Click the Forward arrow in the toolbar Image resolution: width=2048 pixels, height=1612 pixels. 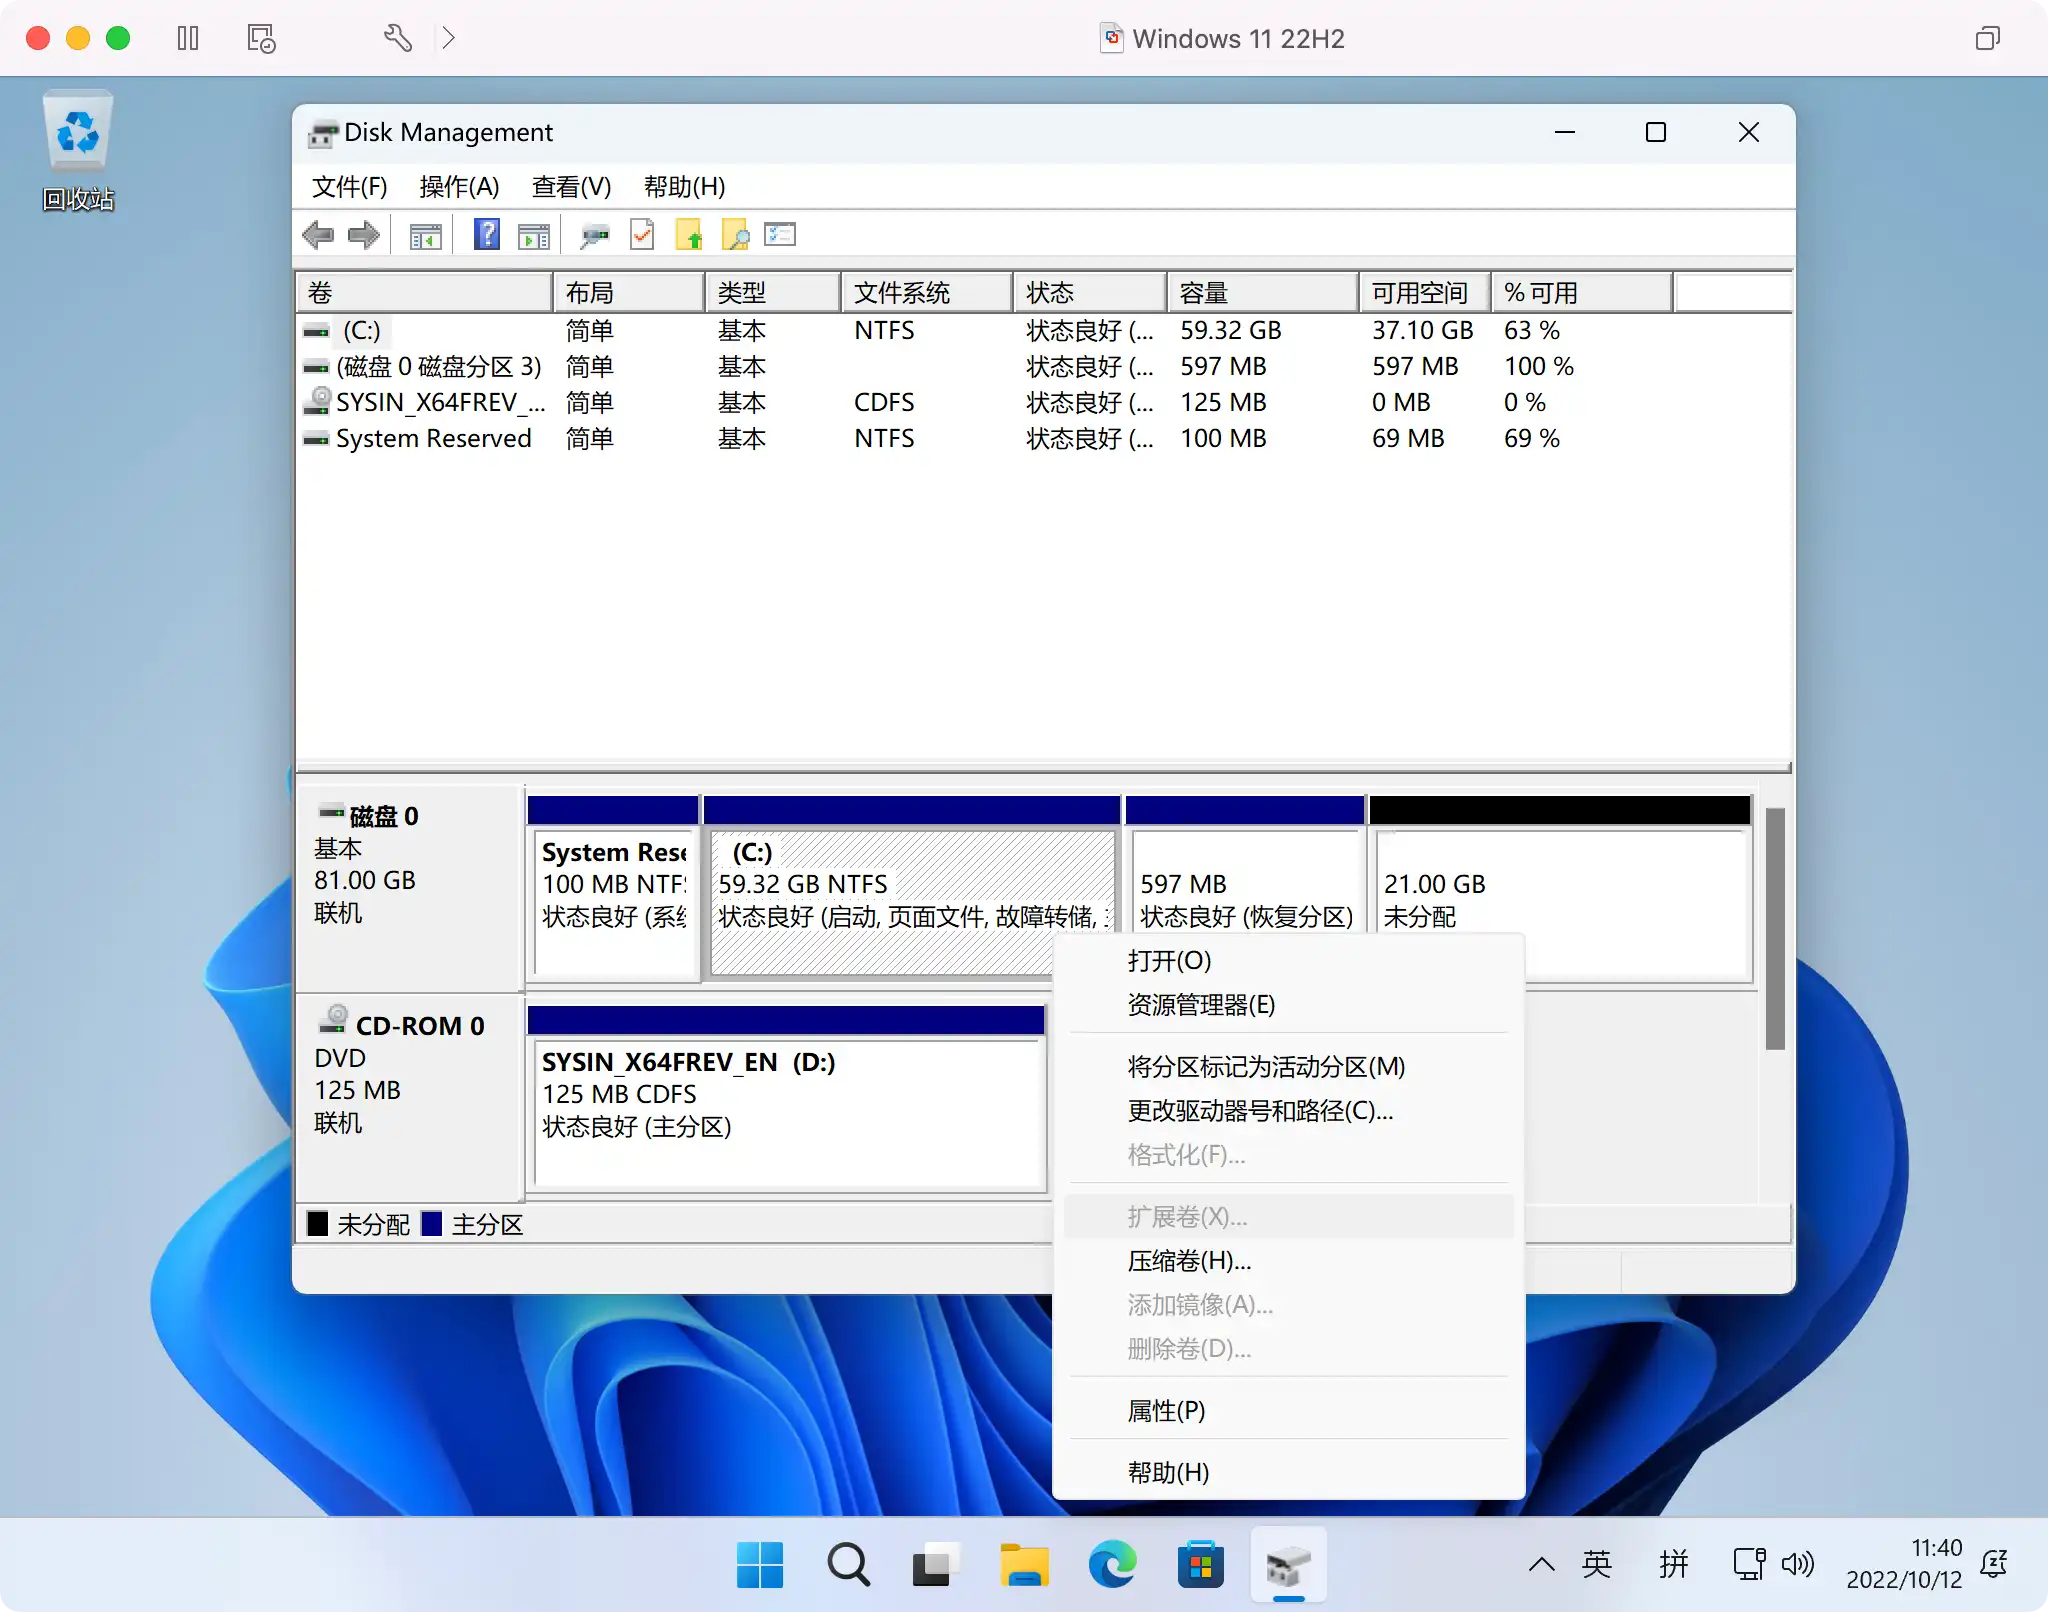(363, 236)
